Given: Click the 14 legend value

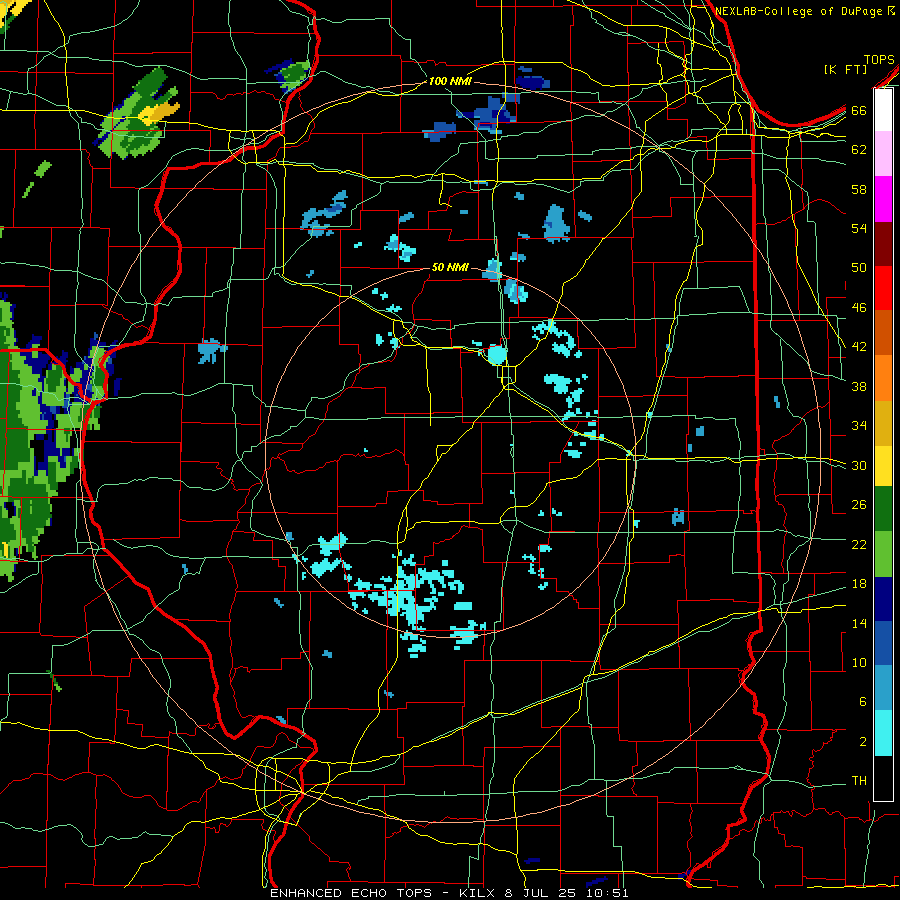Looking at the screenshot, I should click(859, 623).
